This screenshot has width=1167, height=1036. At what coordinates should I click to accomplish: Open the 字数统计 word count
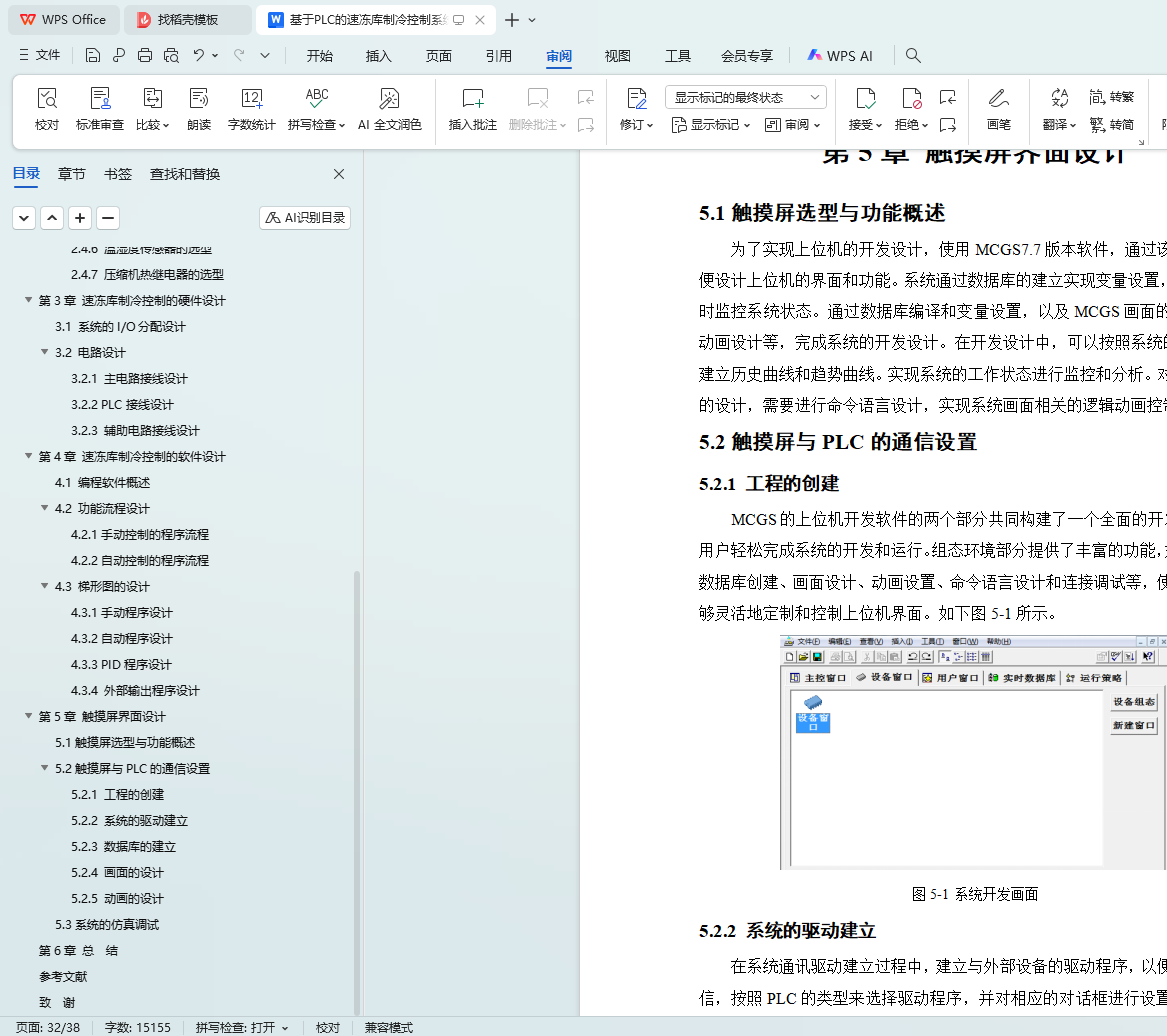click(x=252, y=109)
